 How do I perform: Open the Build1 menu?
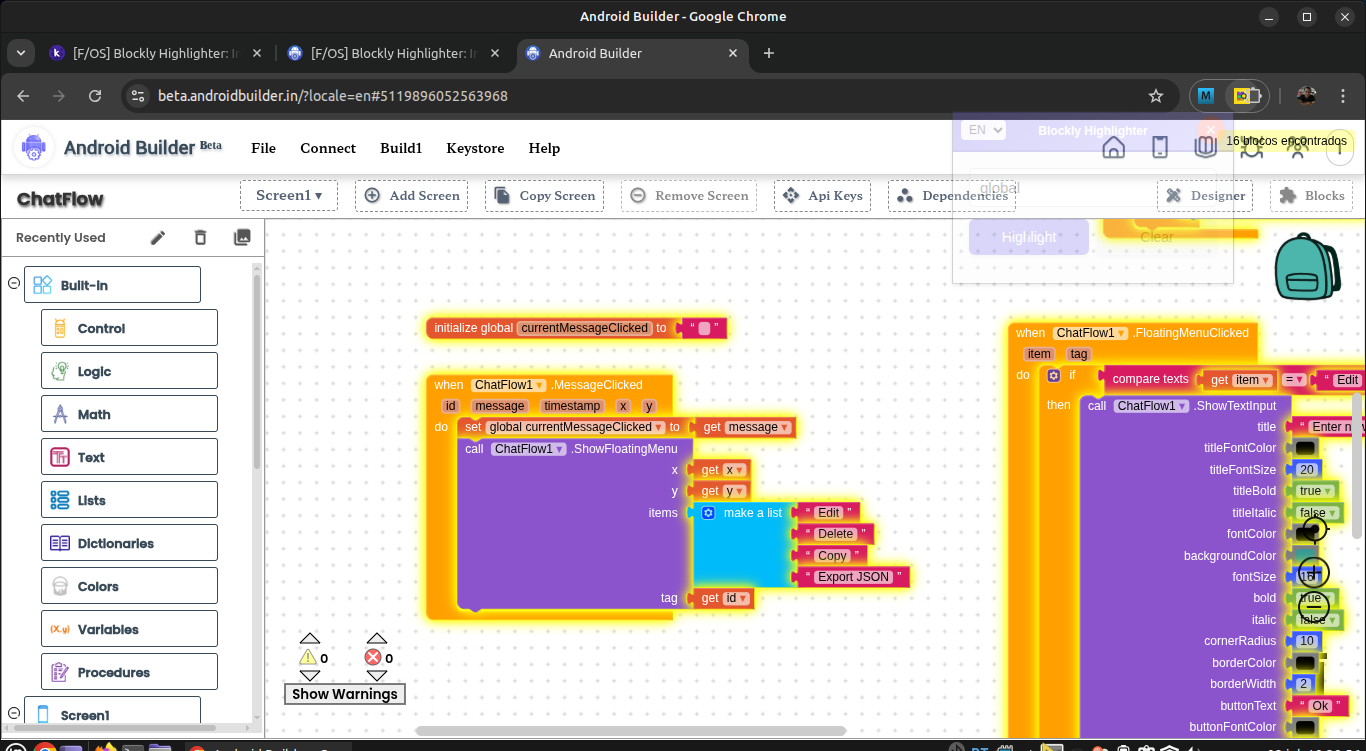pos(401,148)
